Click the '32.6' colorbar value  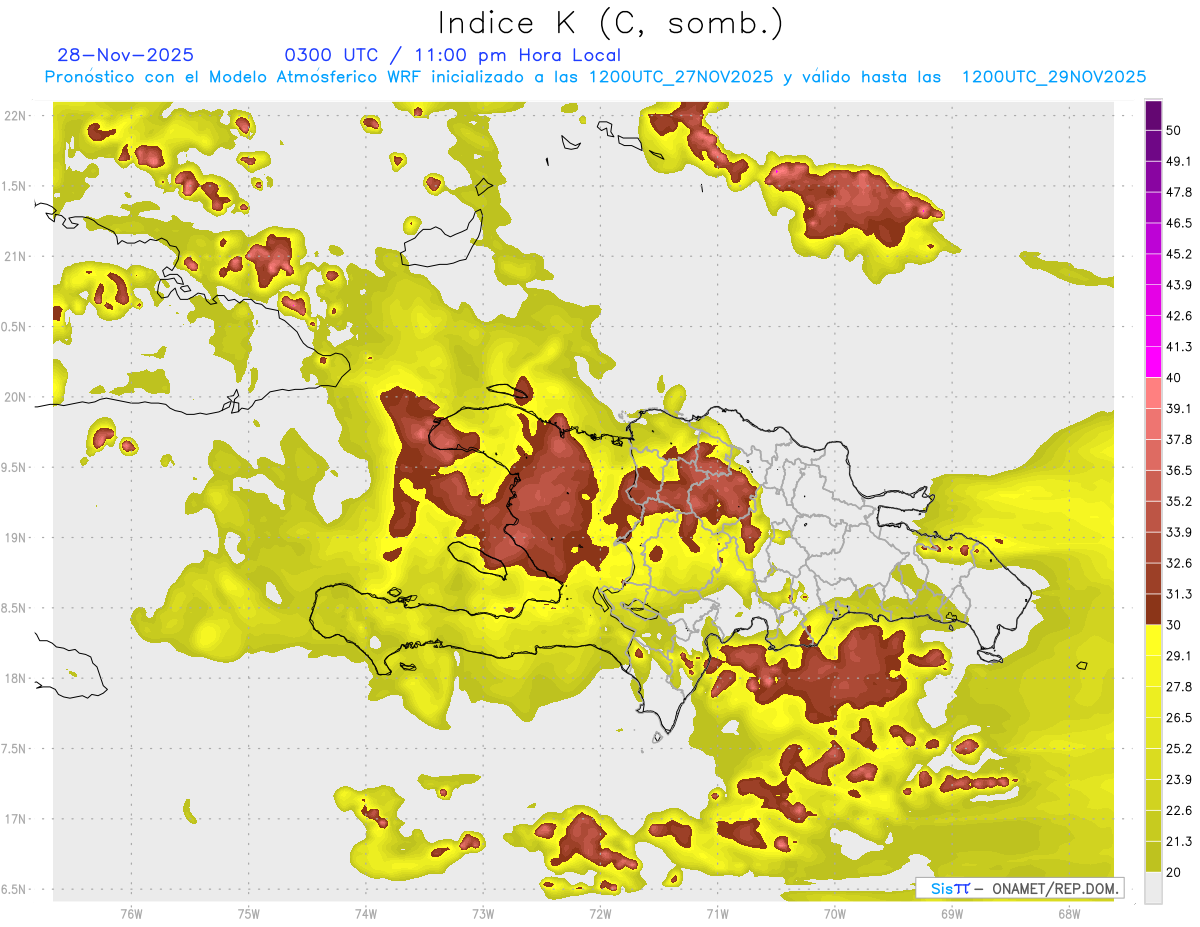click(1179, 563)
